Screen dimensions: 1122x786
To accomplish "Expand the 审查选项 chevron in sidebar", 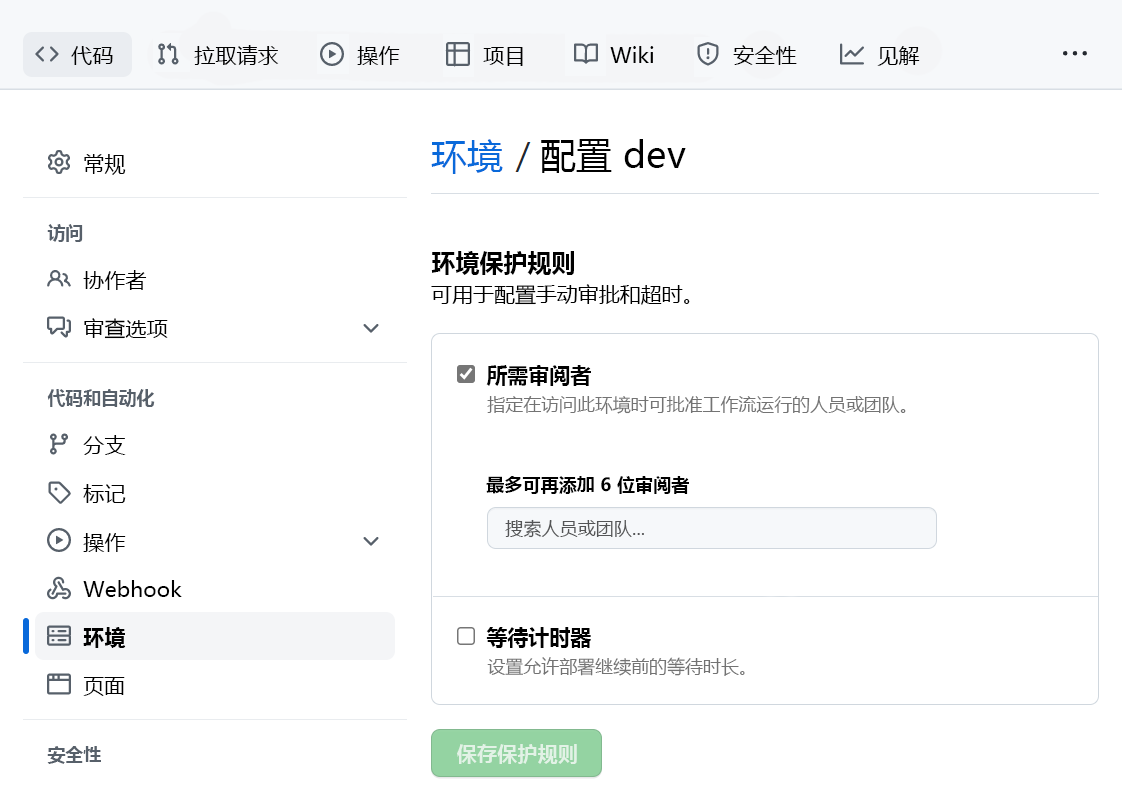I will pos(371,328).
